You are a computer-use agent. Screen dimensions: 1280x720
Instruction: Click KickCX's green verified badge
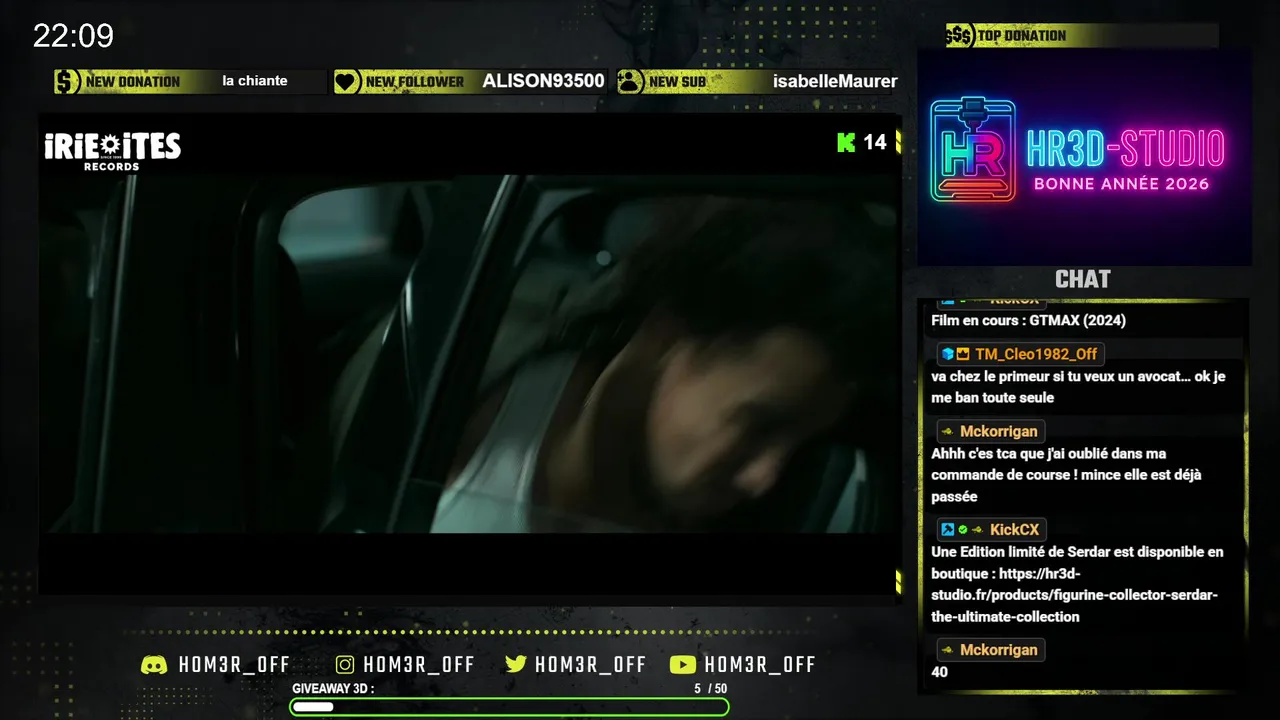[963, 530]
